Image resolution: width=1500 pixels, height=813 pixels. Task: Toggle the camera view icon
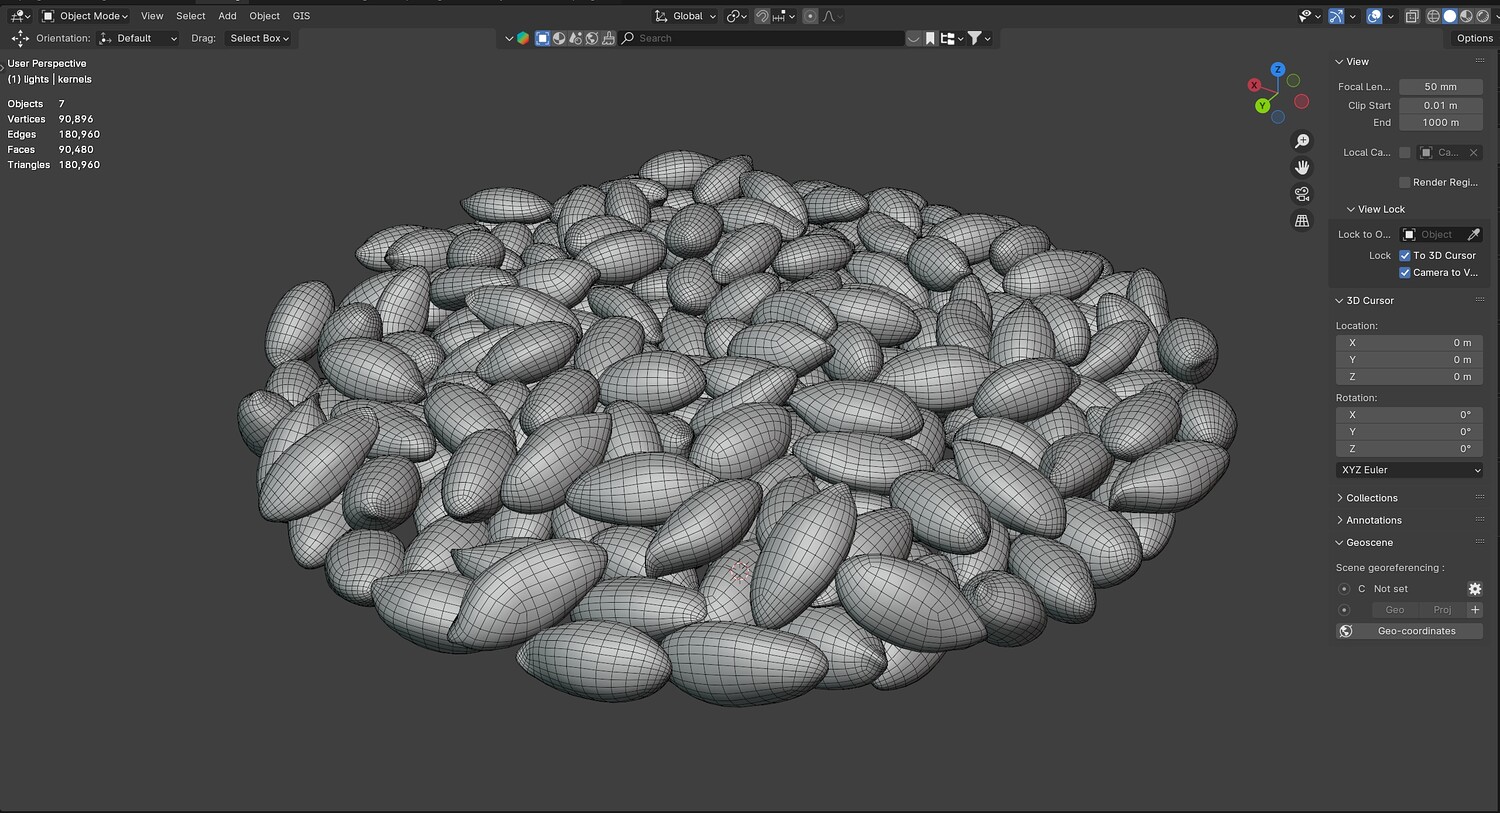[1302, 194]
